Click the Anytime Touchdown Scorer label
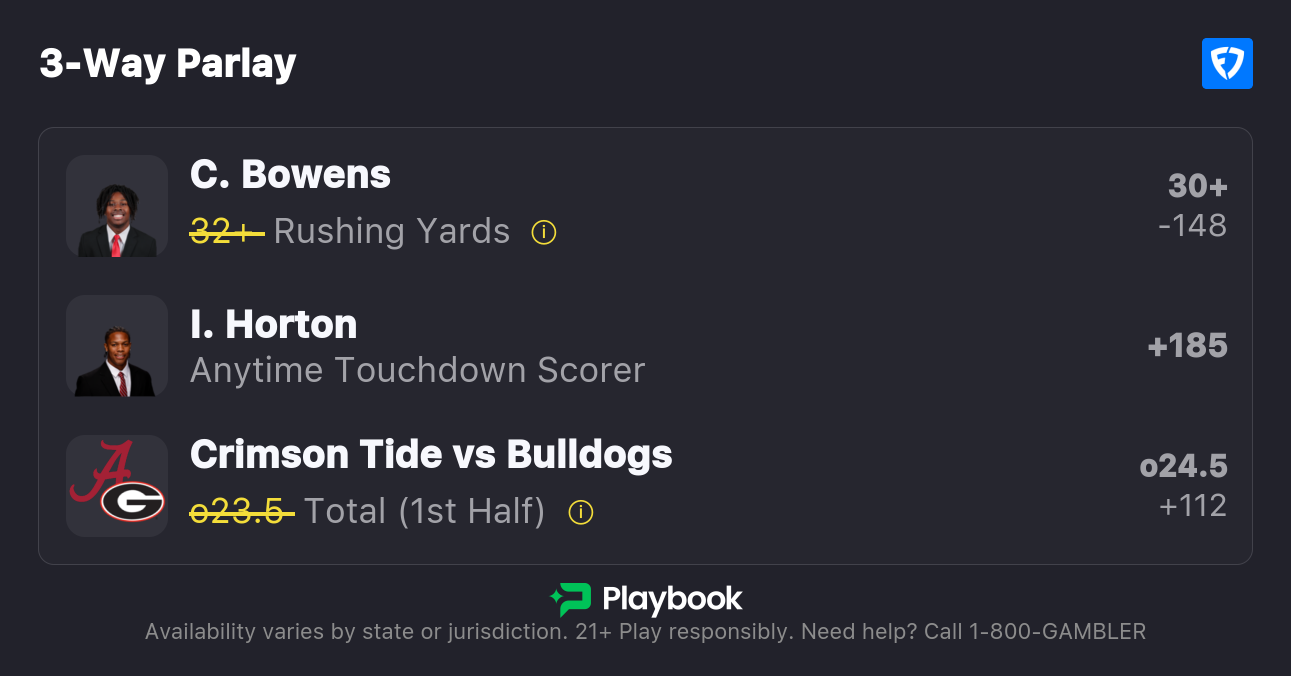 click(417, 371)
